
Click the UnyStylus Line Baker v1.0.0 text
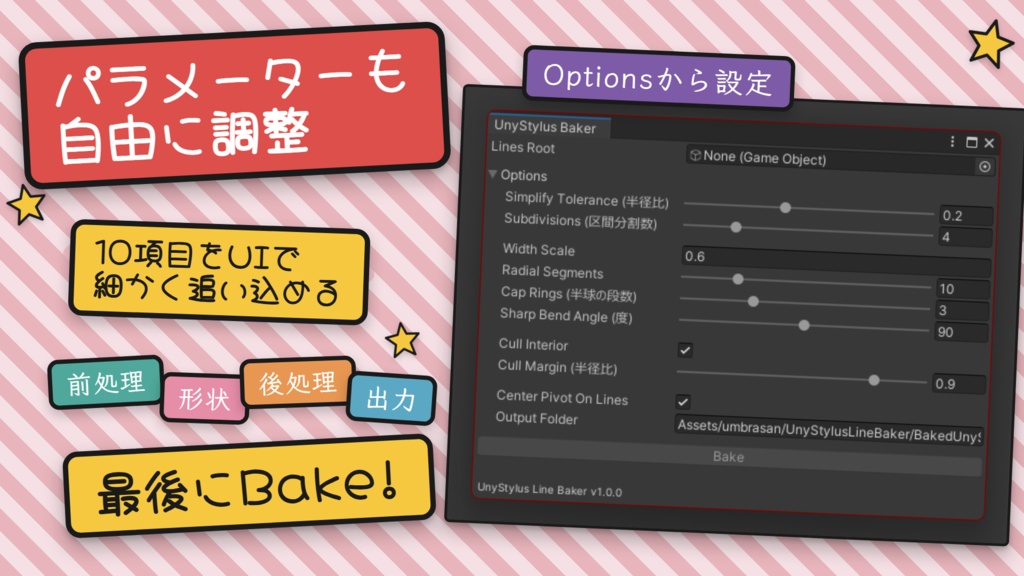550,490
